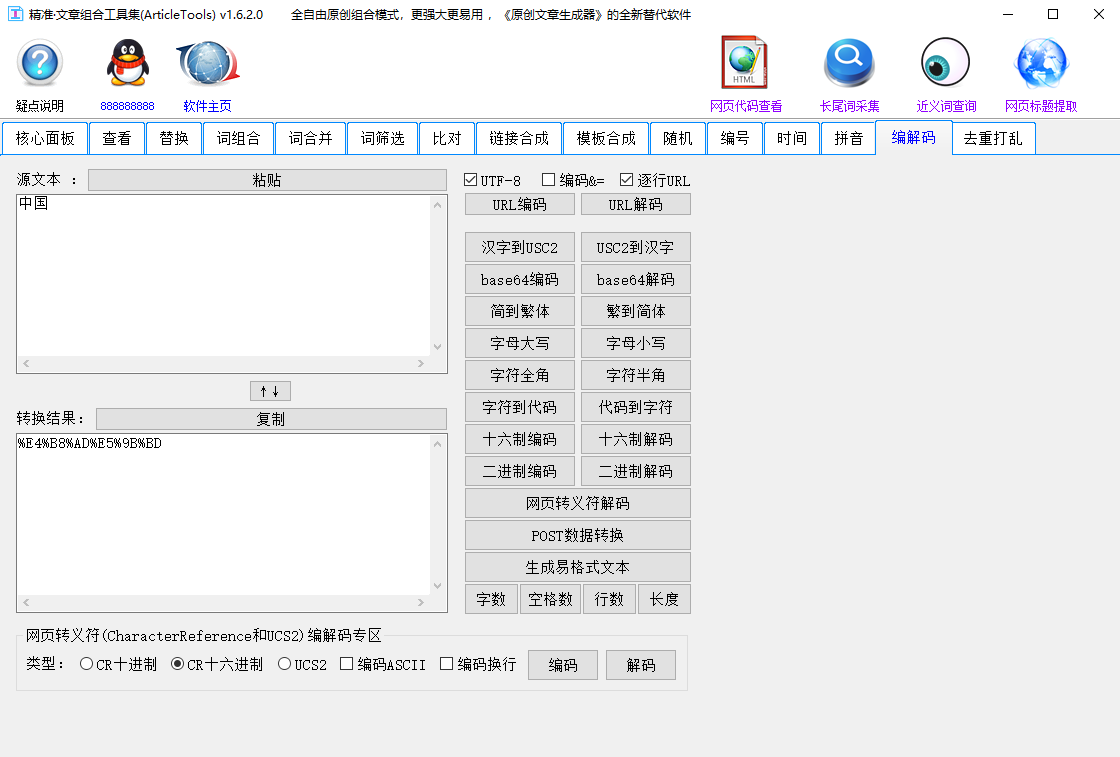The height and width of the screenshot is (757, 1120).
Task: Select the CR十进制 radio button
Action: click(86, 663)
